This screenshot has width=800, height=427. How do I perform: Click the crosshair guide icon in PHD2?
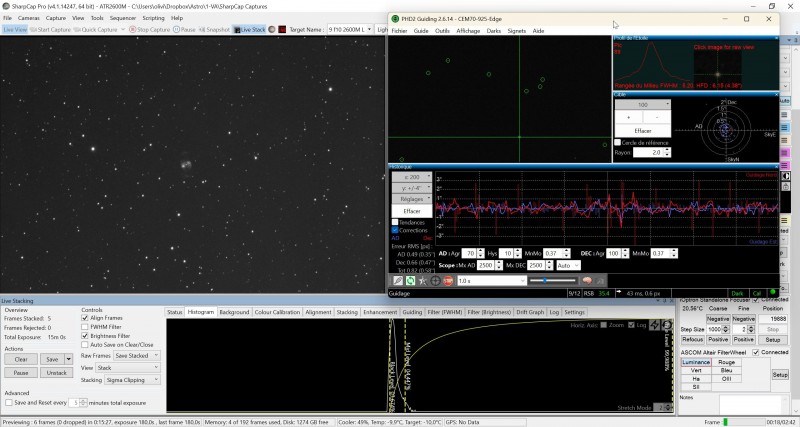435,281
